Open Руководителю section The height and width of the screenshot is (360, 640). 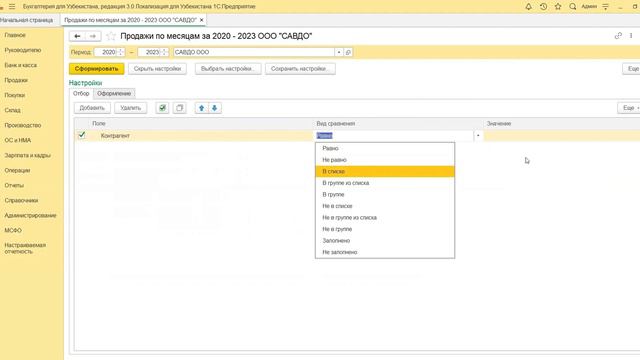23,50
